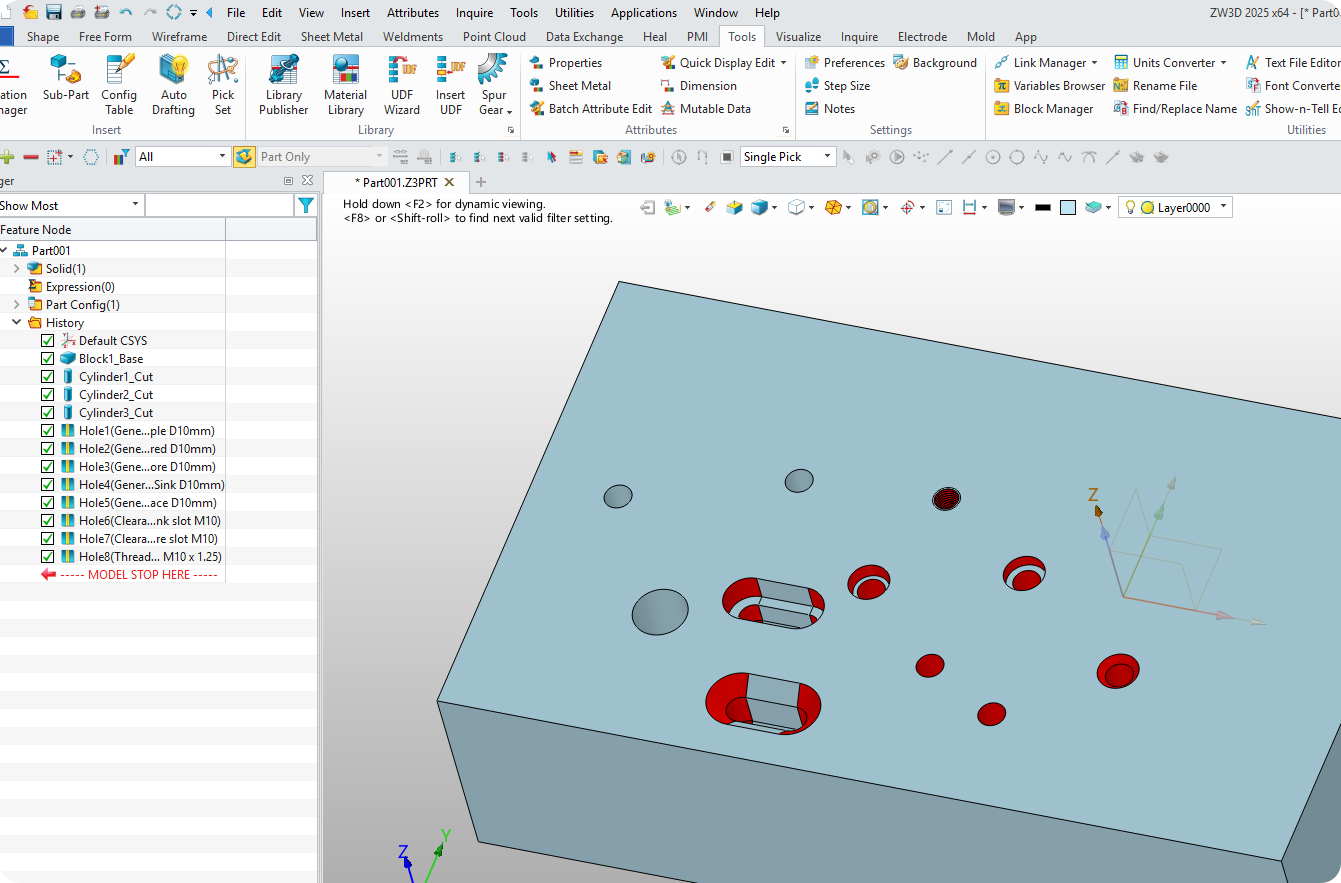Toggle the Block1_Base checkbox
Screen dimensions: 1341x883
click(x=47, y=359)
